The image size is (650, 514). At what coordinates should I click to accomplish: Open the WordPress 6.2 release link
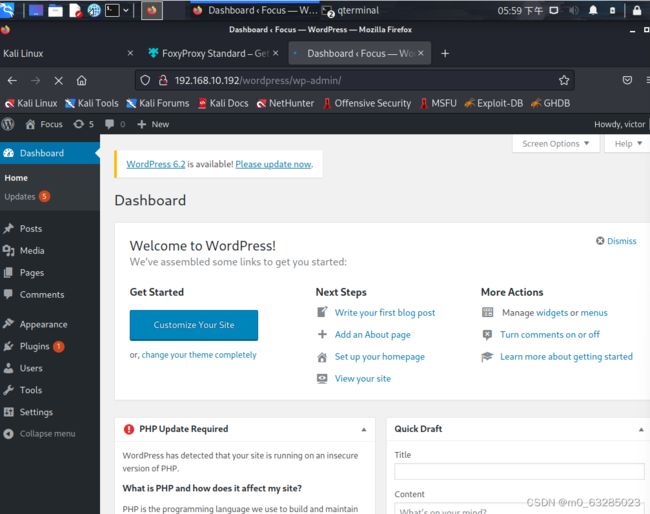pos(156,164)
